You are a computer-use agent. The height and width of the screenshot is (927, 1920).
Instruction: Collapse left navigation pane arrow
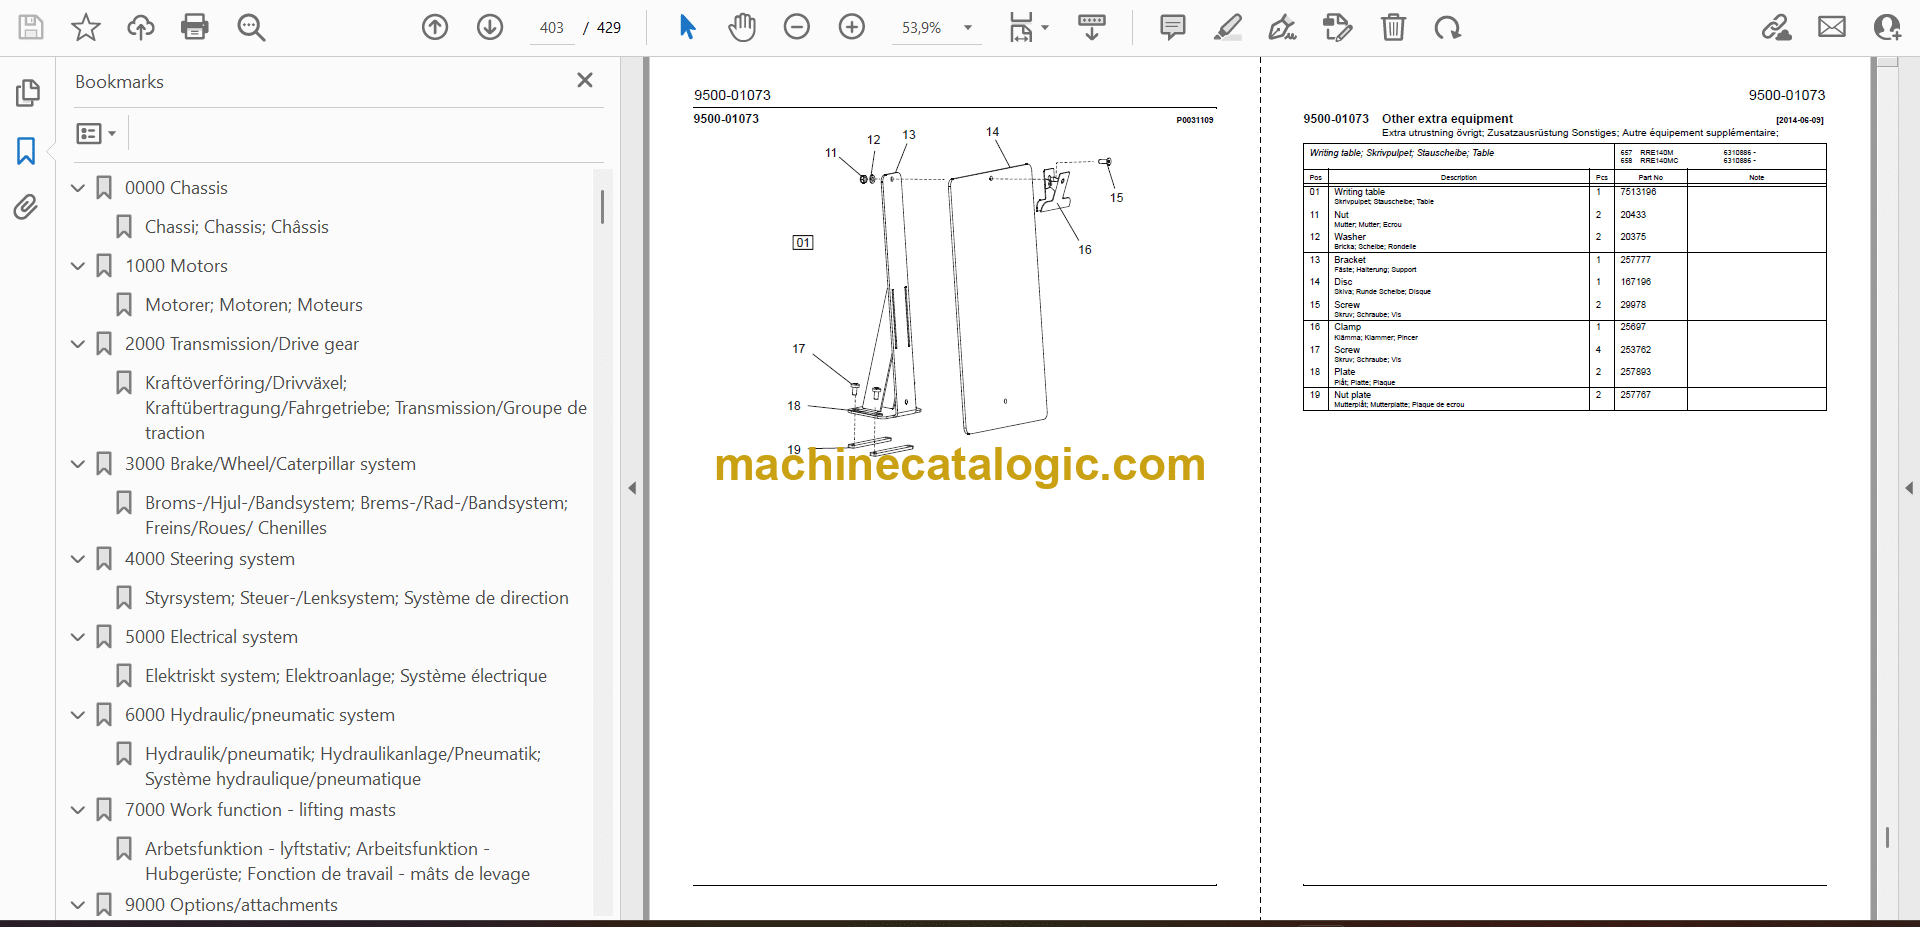coord(632,488)
